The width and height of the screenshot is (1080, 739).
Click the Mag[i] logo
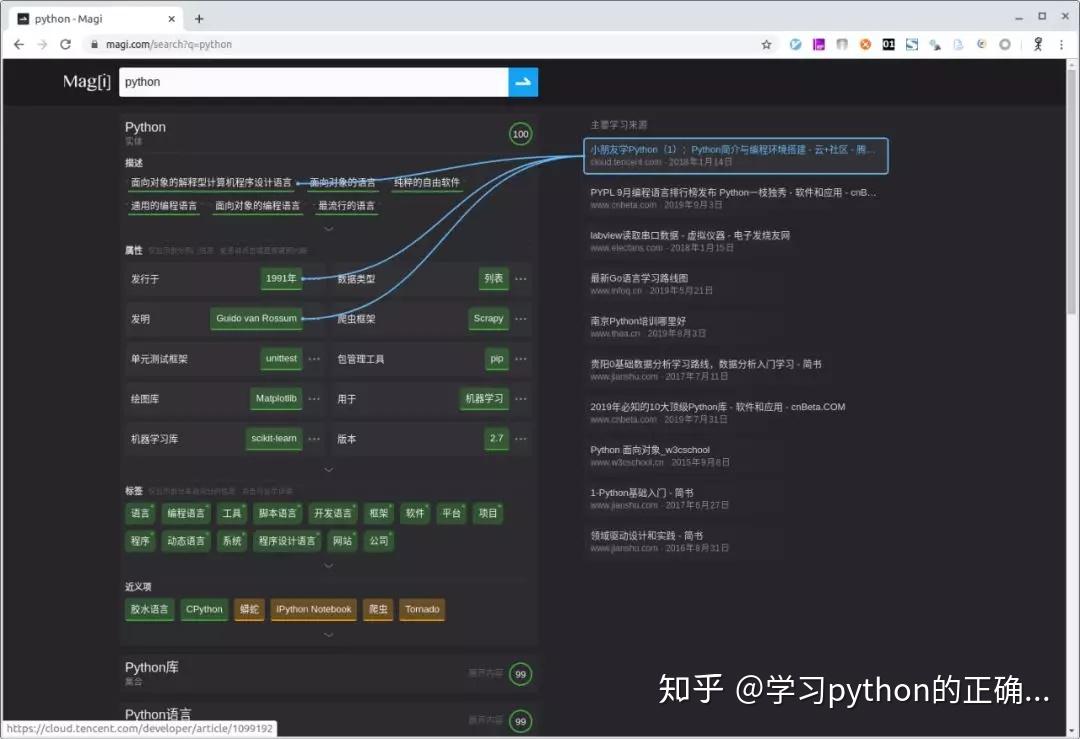click(87, 81)
